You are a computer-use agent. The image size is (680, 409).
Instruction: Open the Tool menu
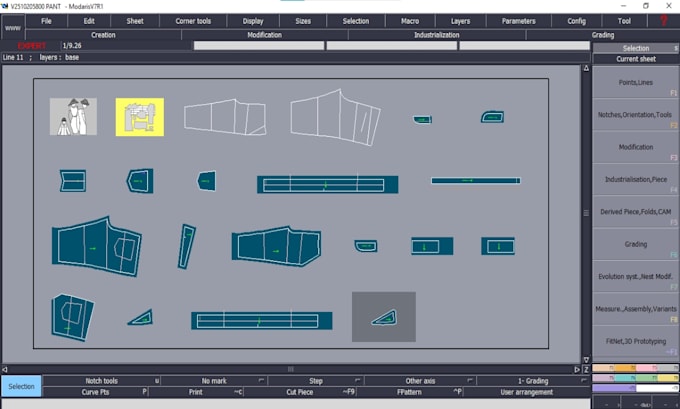point(624,21)
